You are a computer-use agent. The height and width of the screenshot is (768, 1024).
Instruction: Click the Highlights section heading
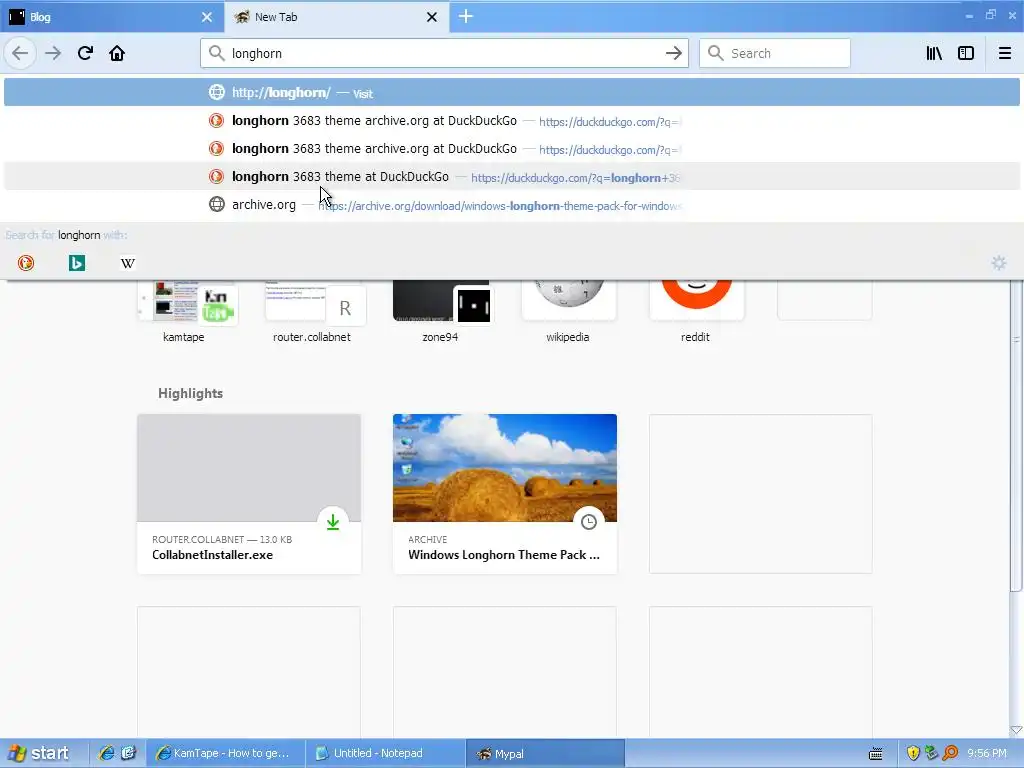pyautogui.click(x=190, y=393)
